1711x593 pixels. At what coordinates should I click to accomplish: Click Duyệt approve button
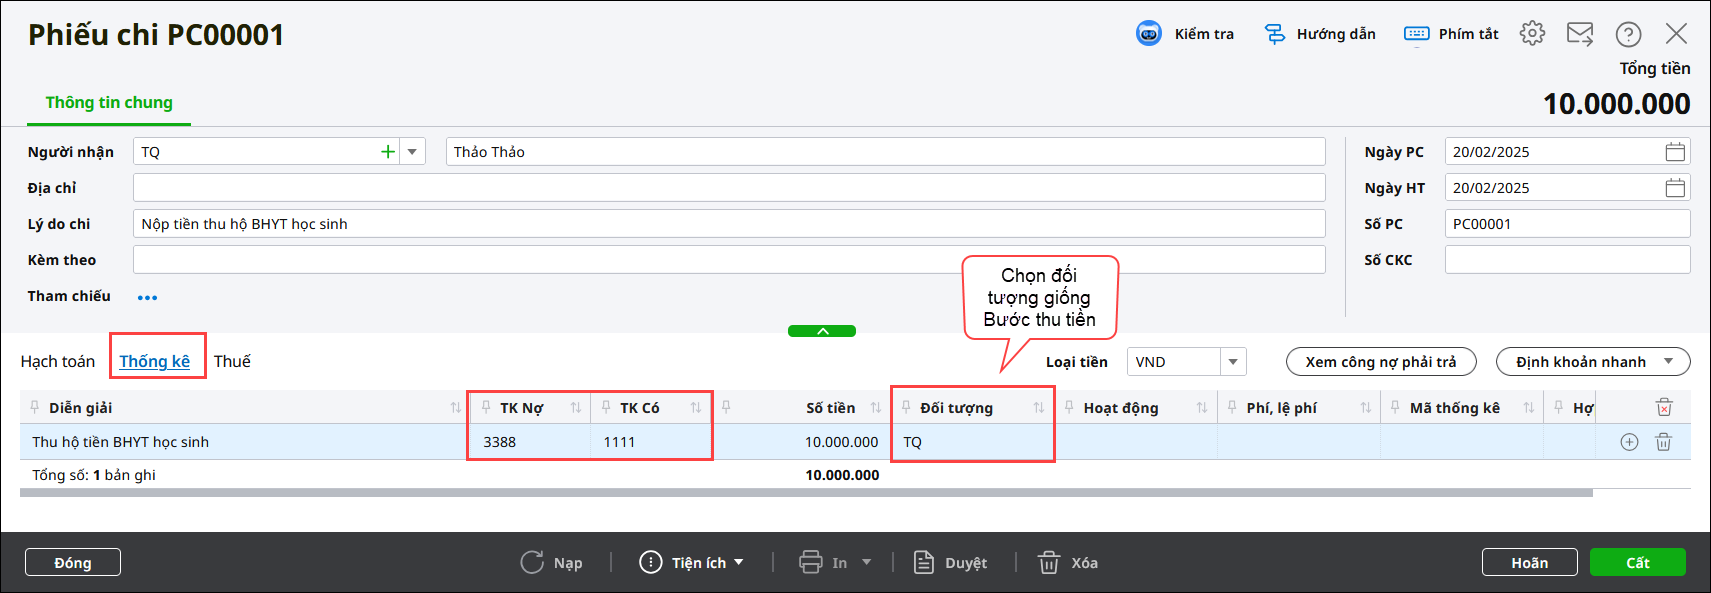(951, 562)
